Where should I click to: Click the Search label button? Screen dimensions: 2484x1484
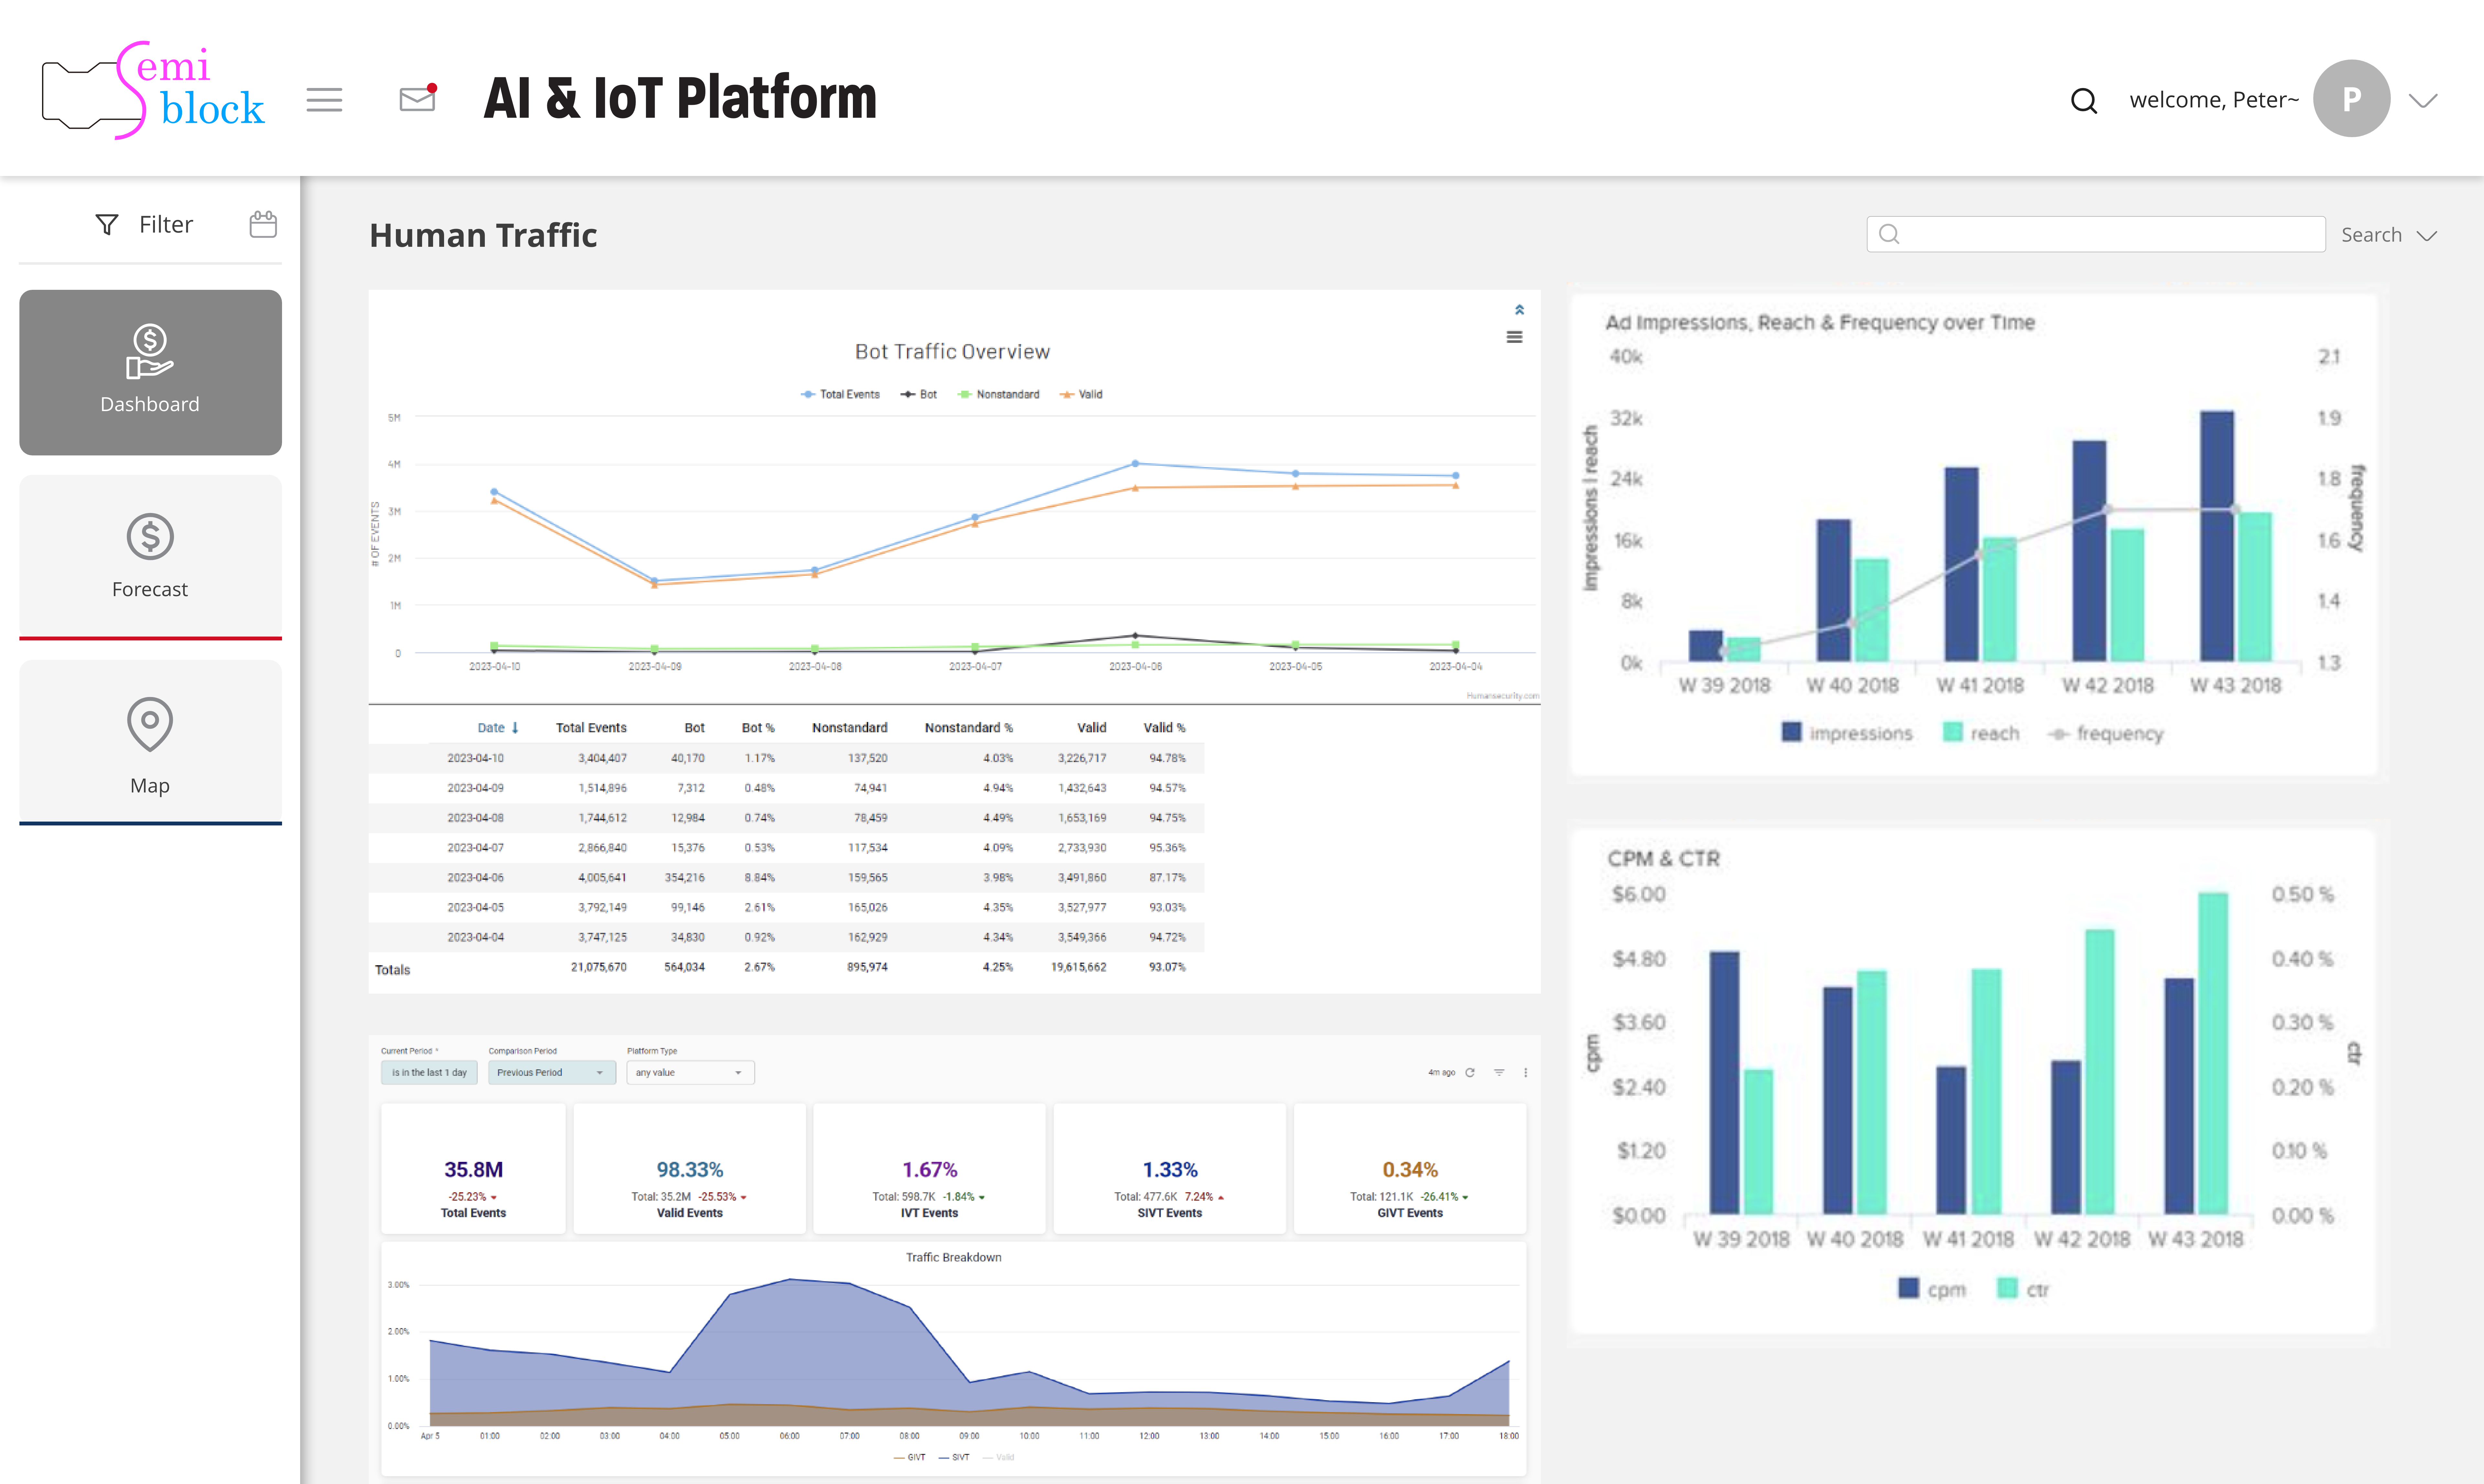[2371, 235]
